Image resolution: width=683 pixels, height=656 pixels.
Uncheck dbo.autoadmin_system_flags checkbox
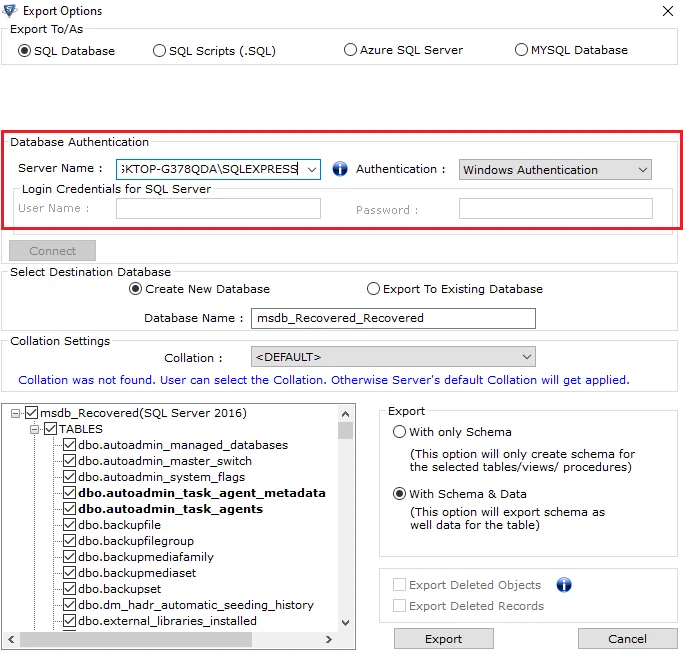tap(69, 477)
